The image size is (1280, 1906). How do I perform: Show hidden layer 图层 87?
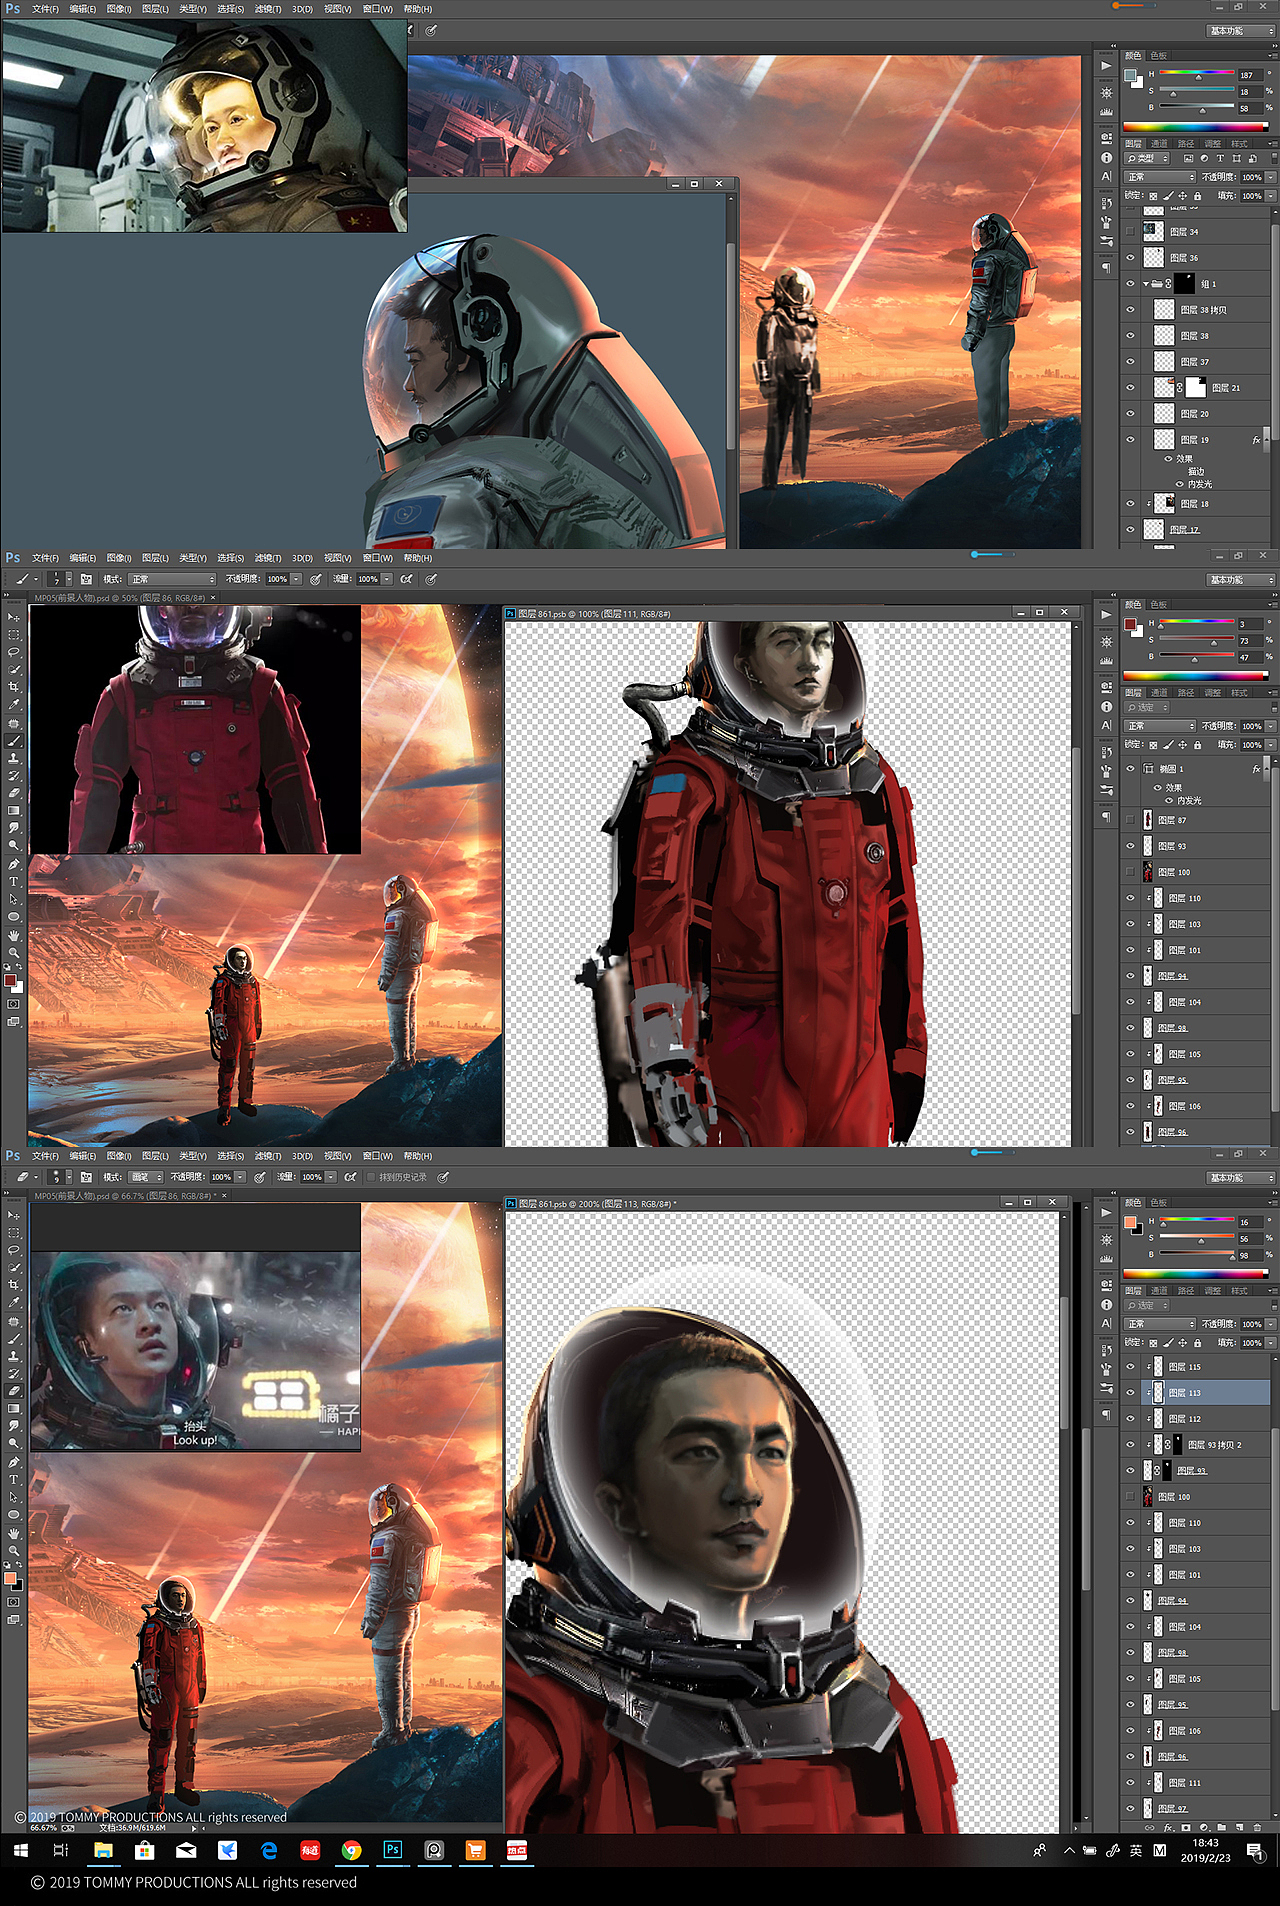1131,820
